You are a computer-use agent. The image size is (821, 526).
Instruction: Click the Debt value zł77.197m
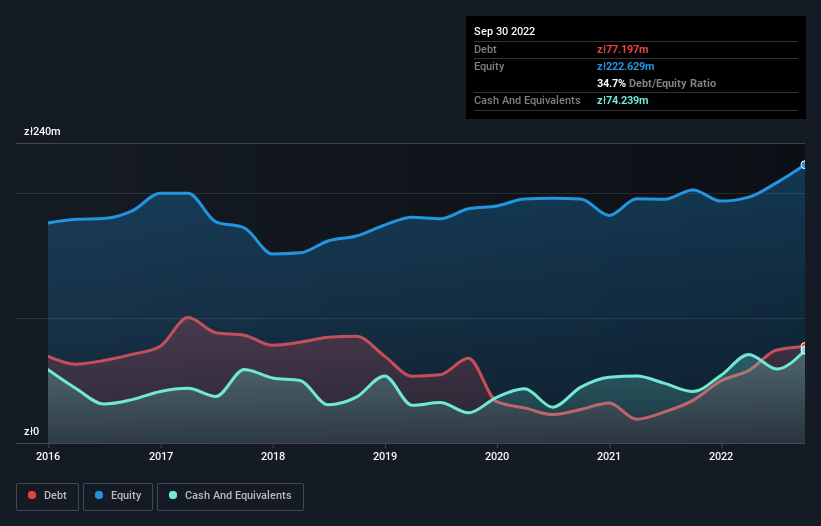(x=623, y=49)
